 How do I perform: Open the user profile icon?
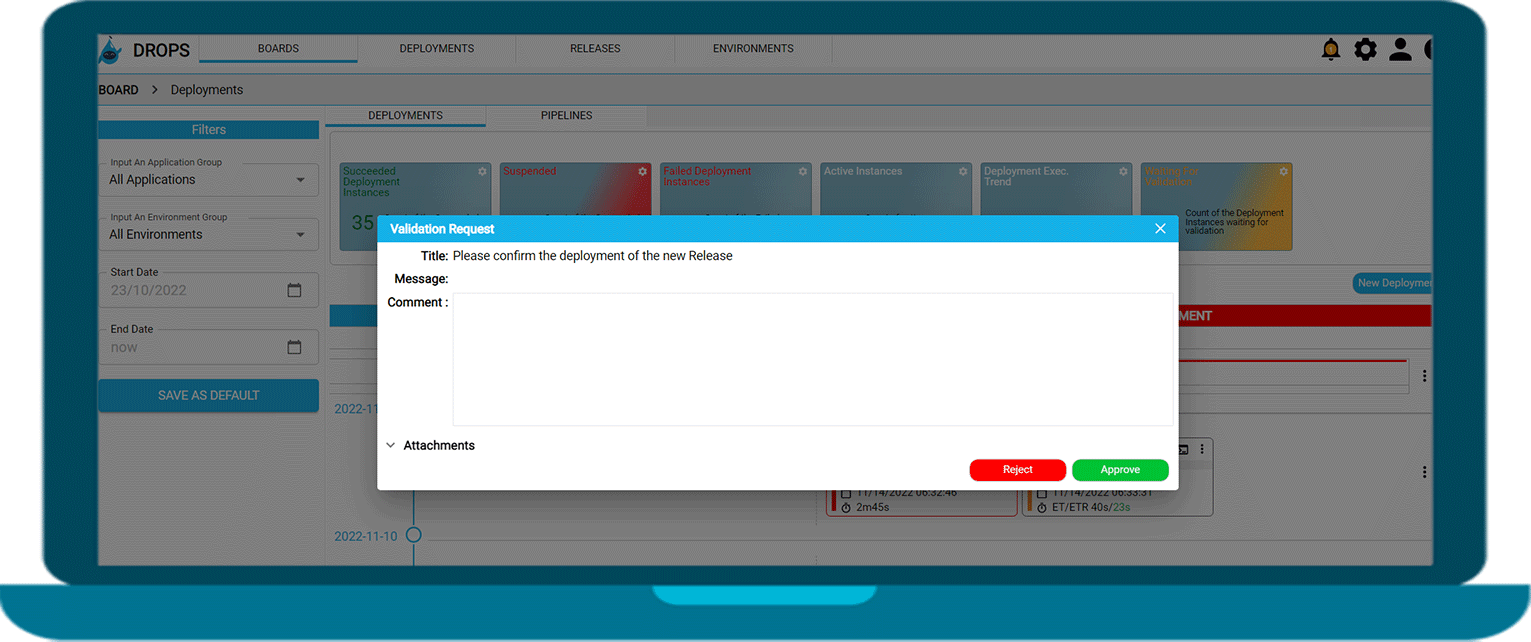[1400, 49]
